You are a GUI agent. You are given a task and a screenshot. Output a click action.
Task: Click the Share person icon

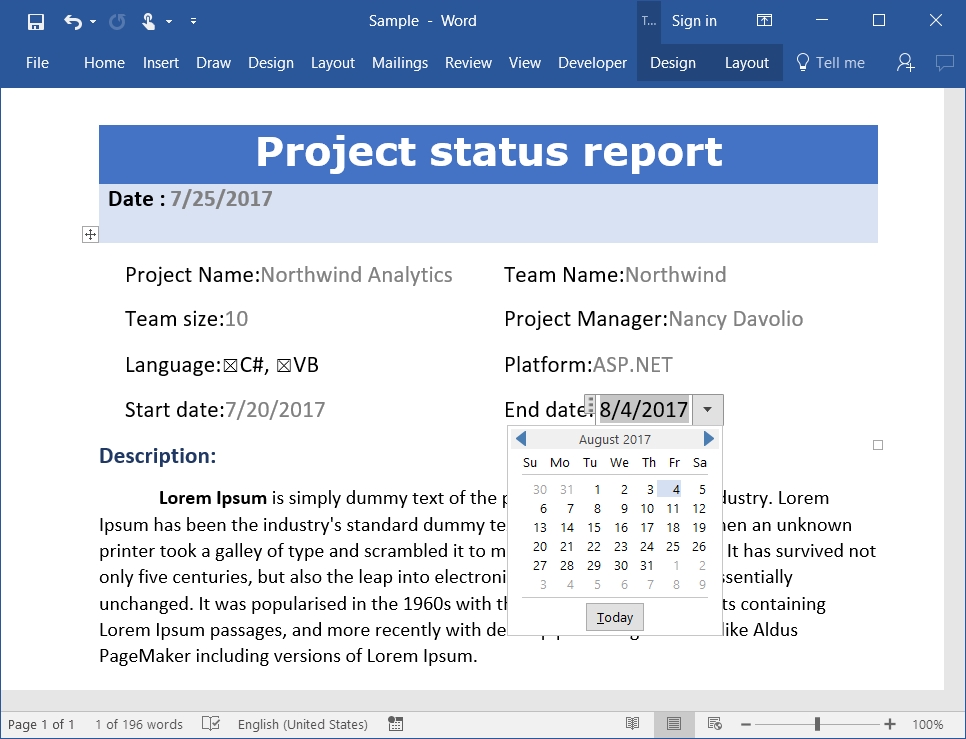[905, 63]
